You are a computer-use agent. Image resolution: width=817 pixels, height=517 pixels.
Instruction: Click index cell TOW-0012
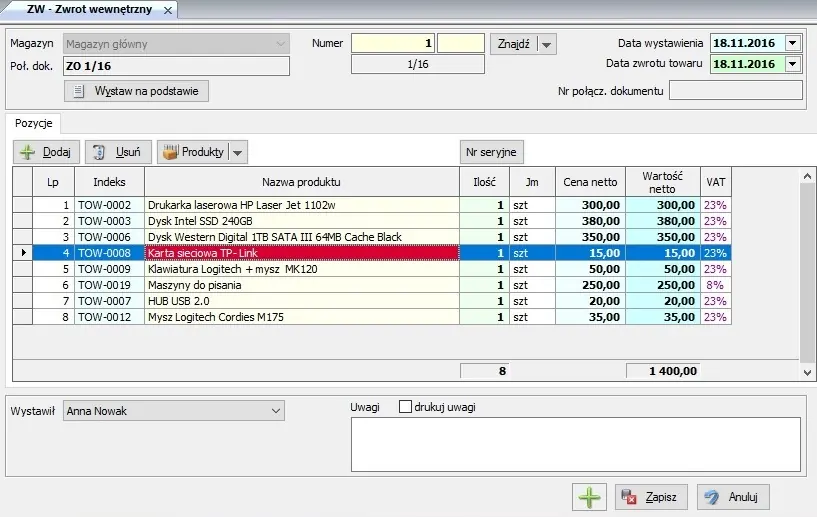109,317
